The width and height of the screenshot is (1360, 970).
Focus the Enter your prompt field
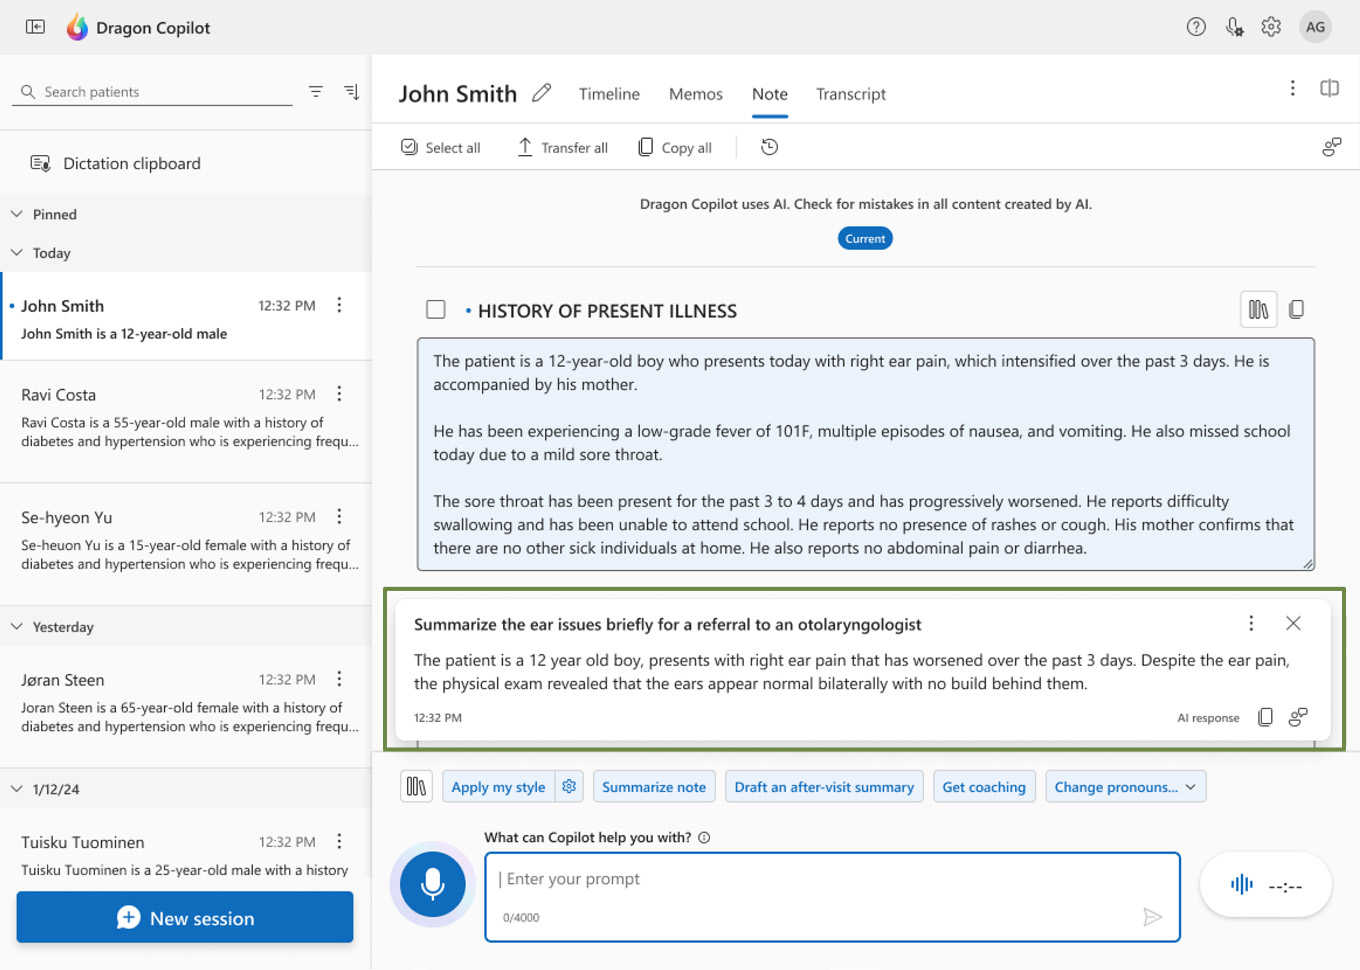tap(832, 897)
